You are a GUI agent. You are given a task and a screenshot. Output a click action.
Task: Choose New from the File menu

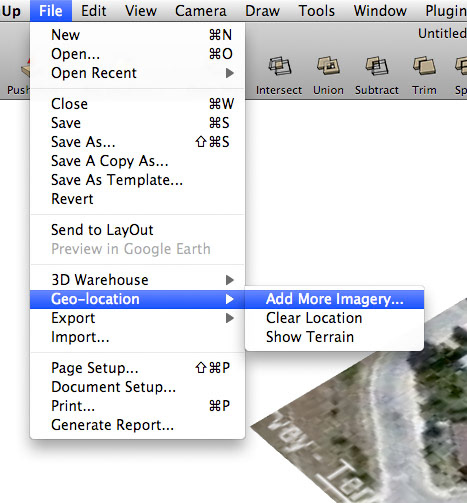(138, 35)
